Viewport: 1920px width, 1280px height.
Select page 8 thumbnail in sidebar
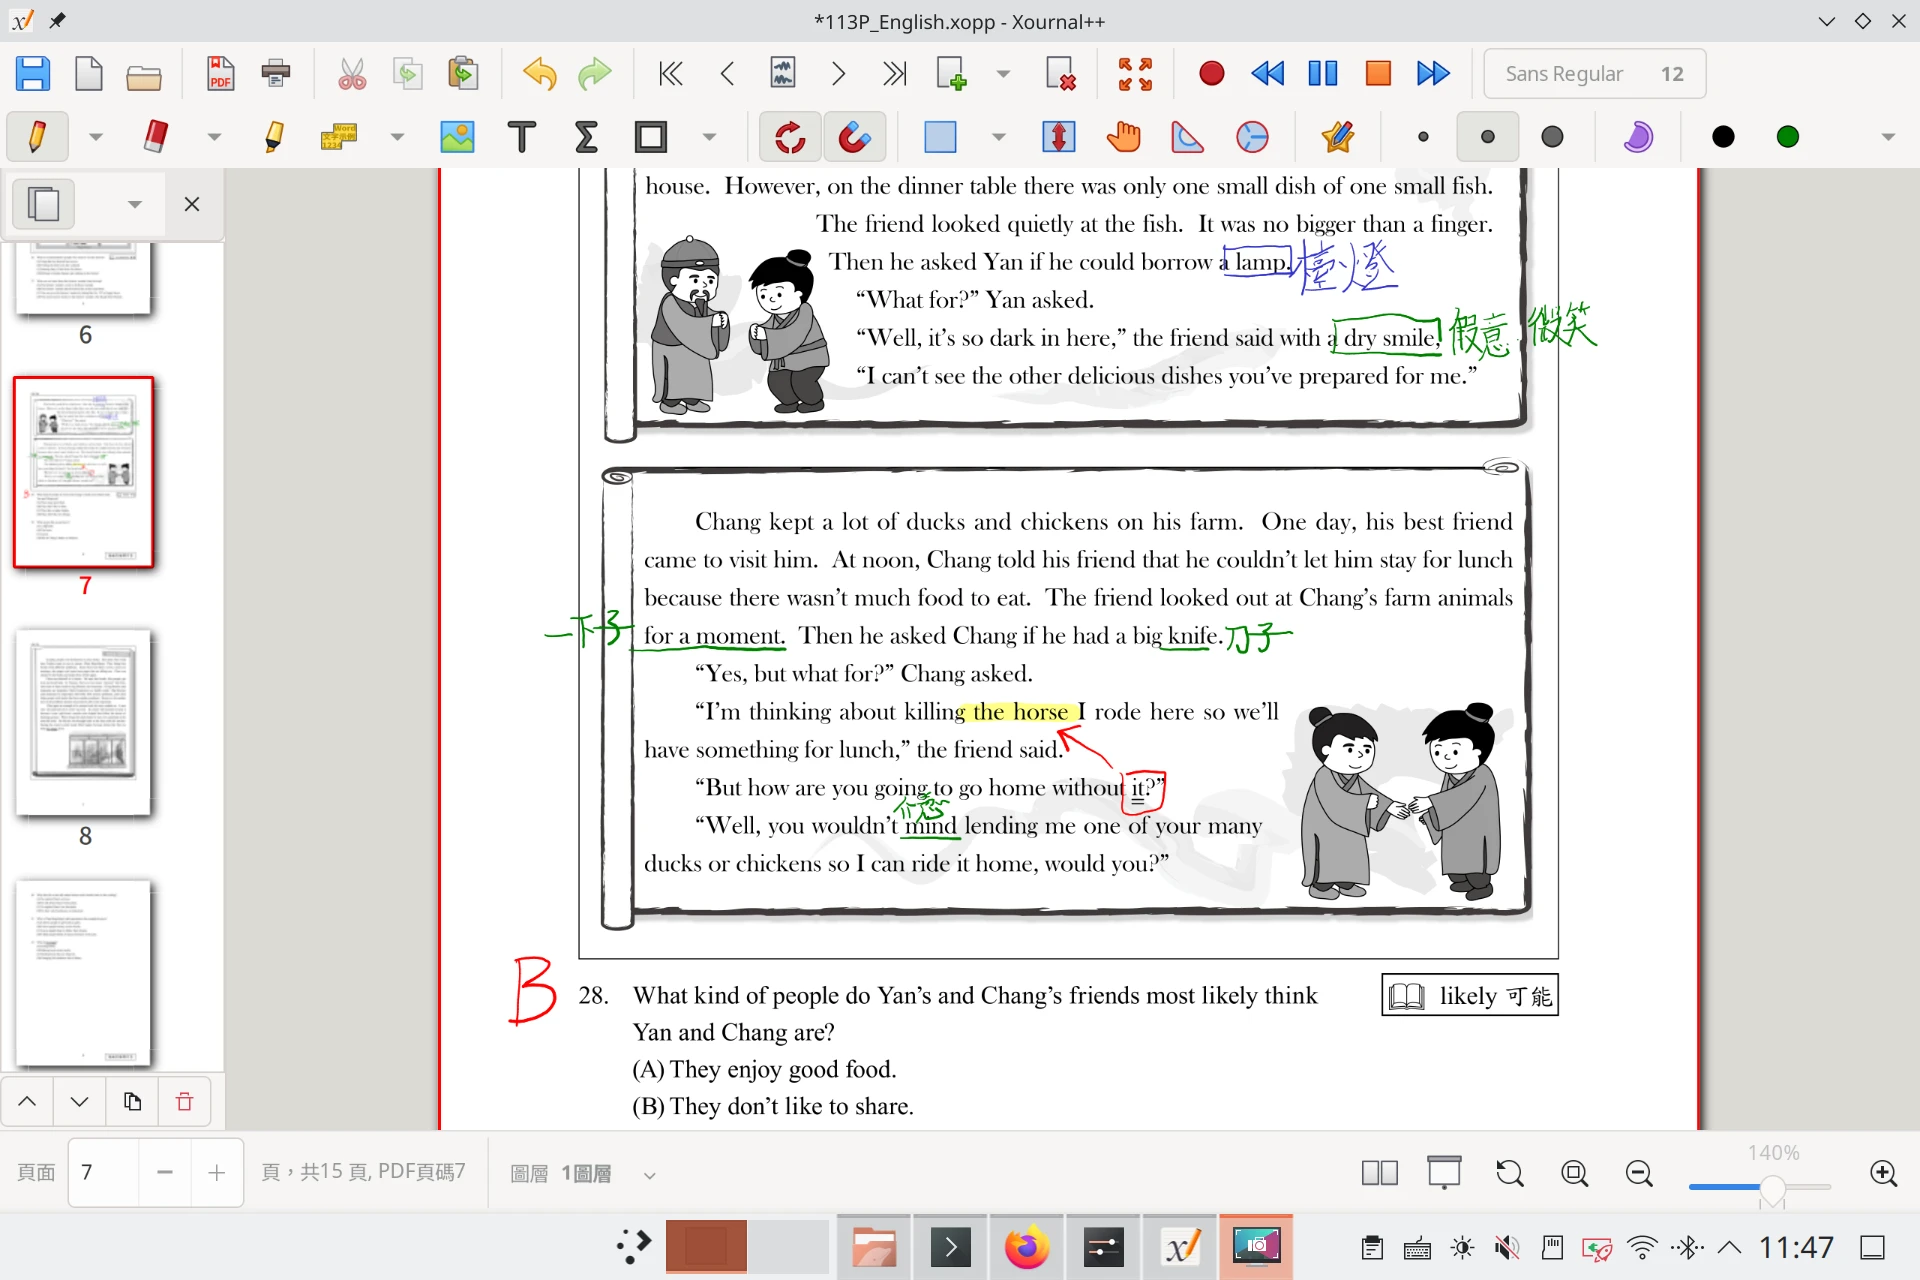tap(84, 722)
